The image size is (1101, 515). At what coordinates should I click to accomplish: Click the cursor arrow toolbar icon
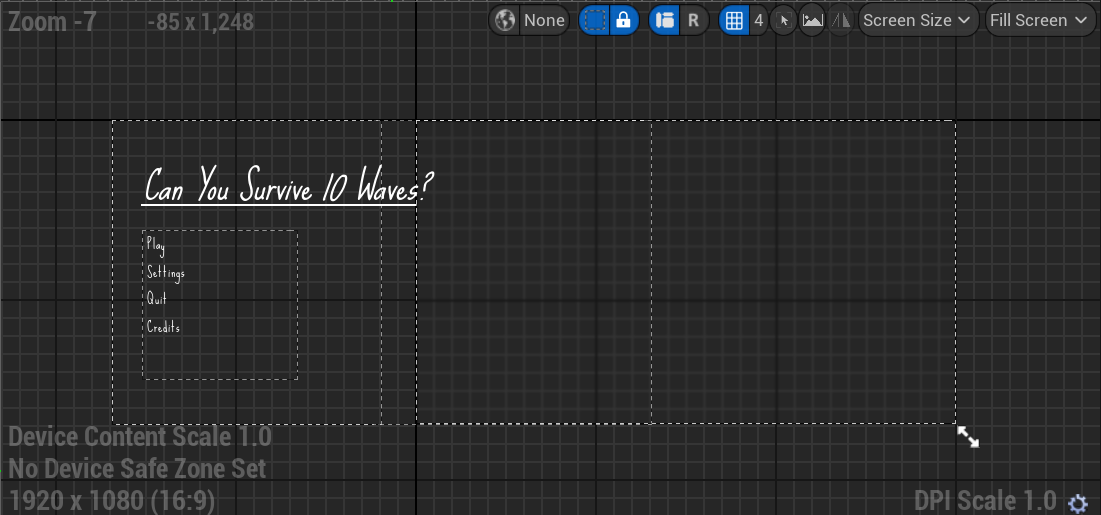(784, 20)
